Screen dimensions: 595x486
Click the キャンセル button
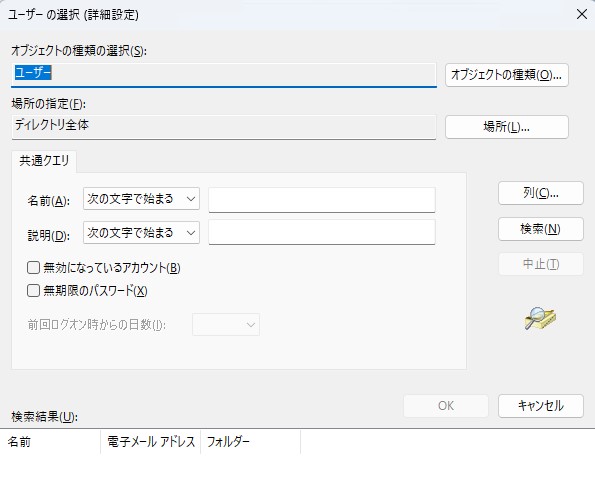[x=540, y=406]
